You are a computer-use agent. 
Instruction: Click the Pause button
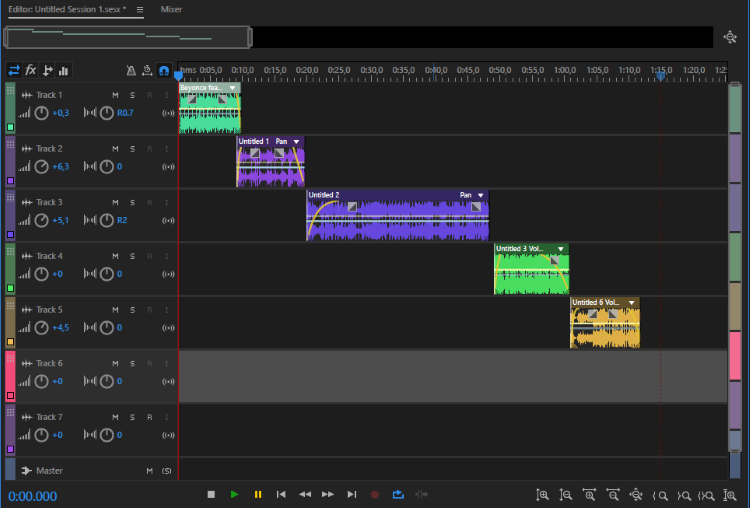tap(258, 494)
